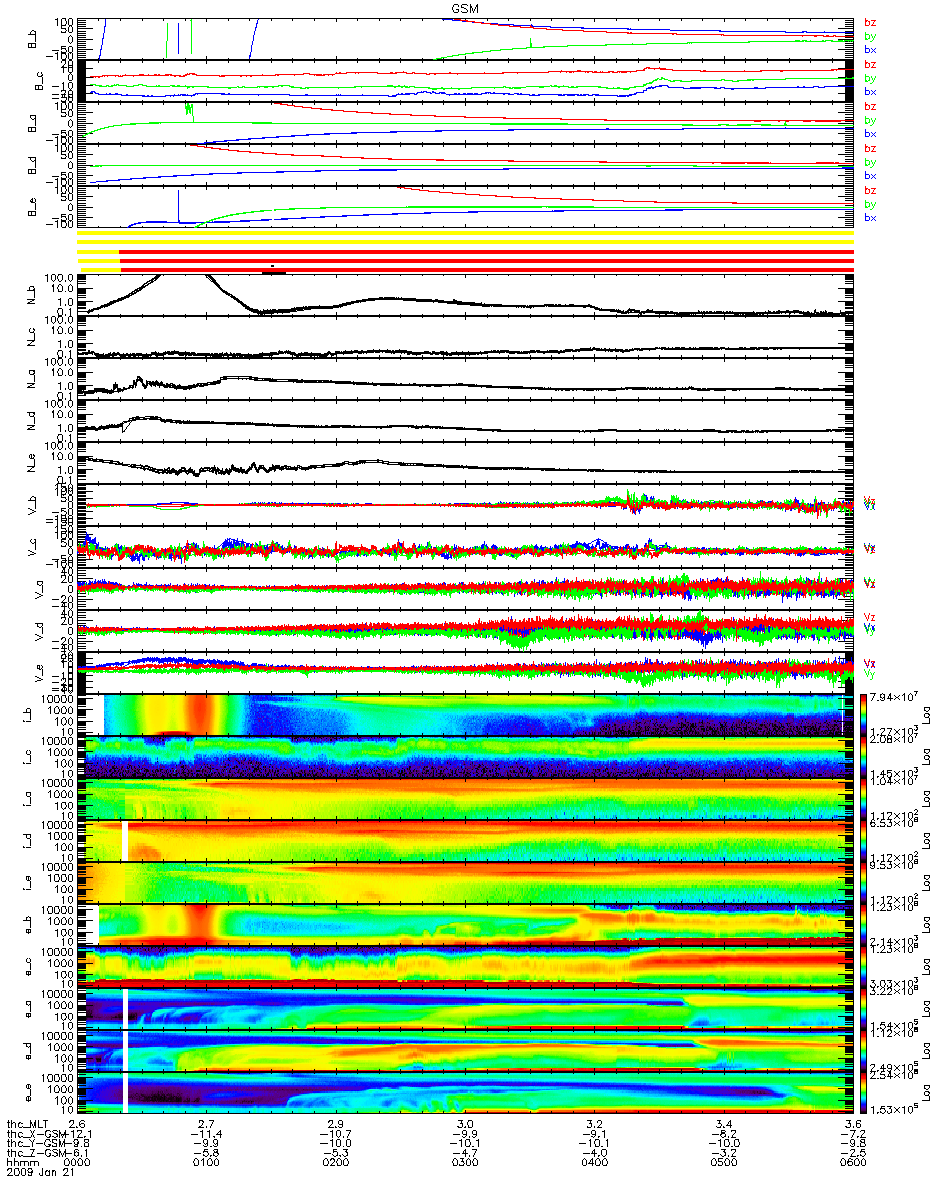Click red bz legend beside B_b panel
This screenshot has height=1200, width=930.
pos(870,22)
